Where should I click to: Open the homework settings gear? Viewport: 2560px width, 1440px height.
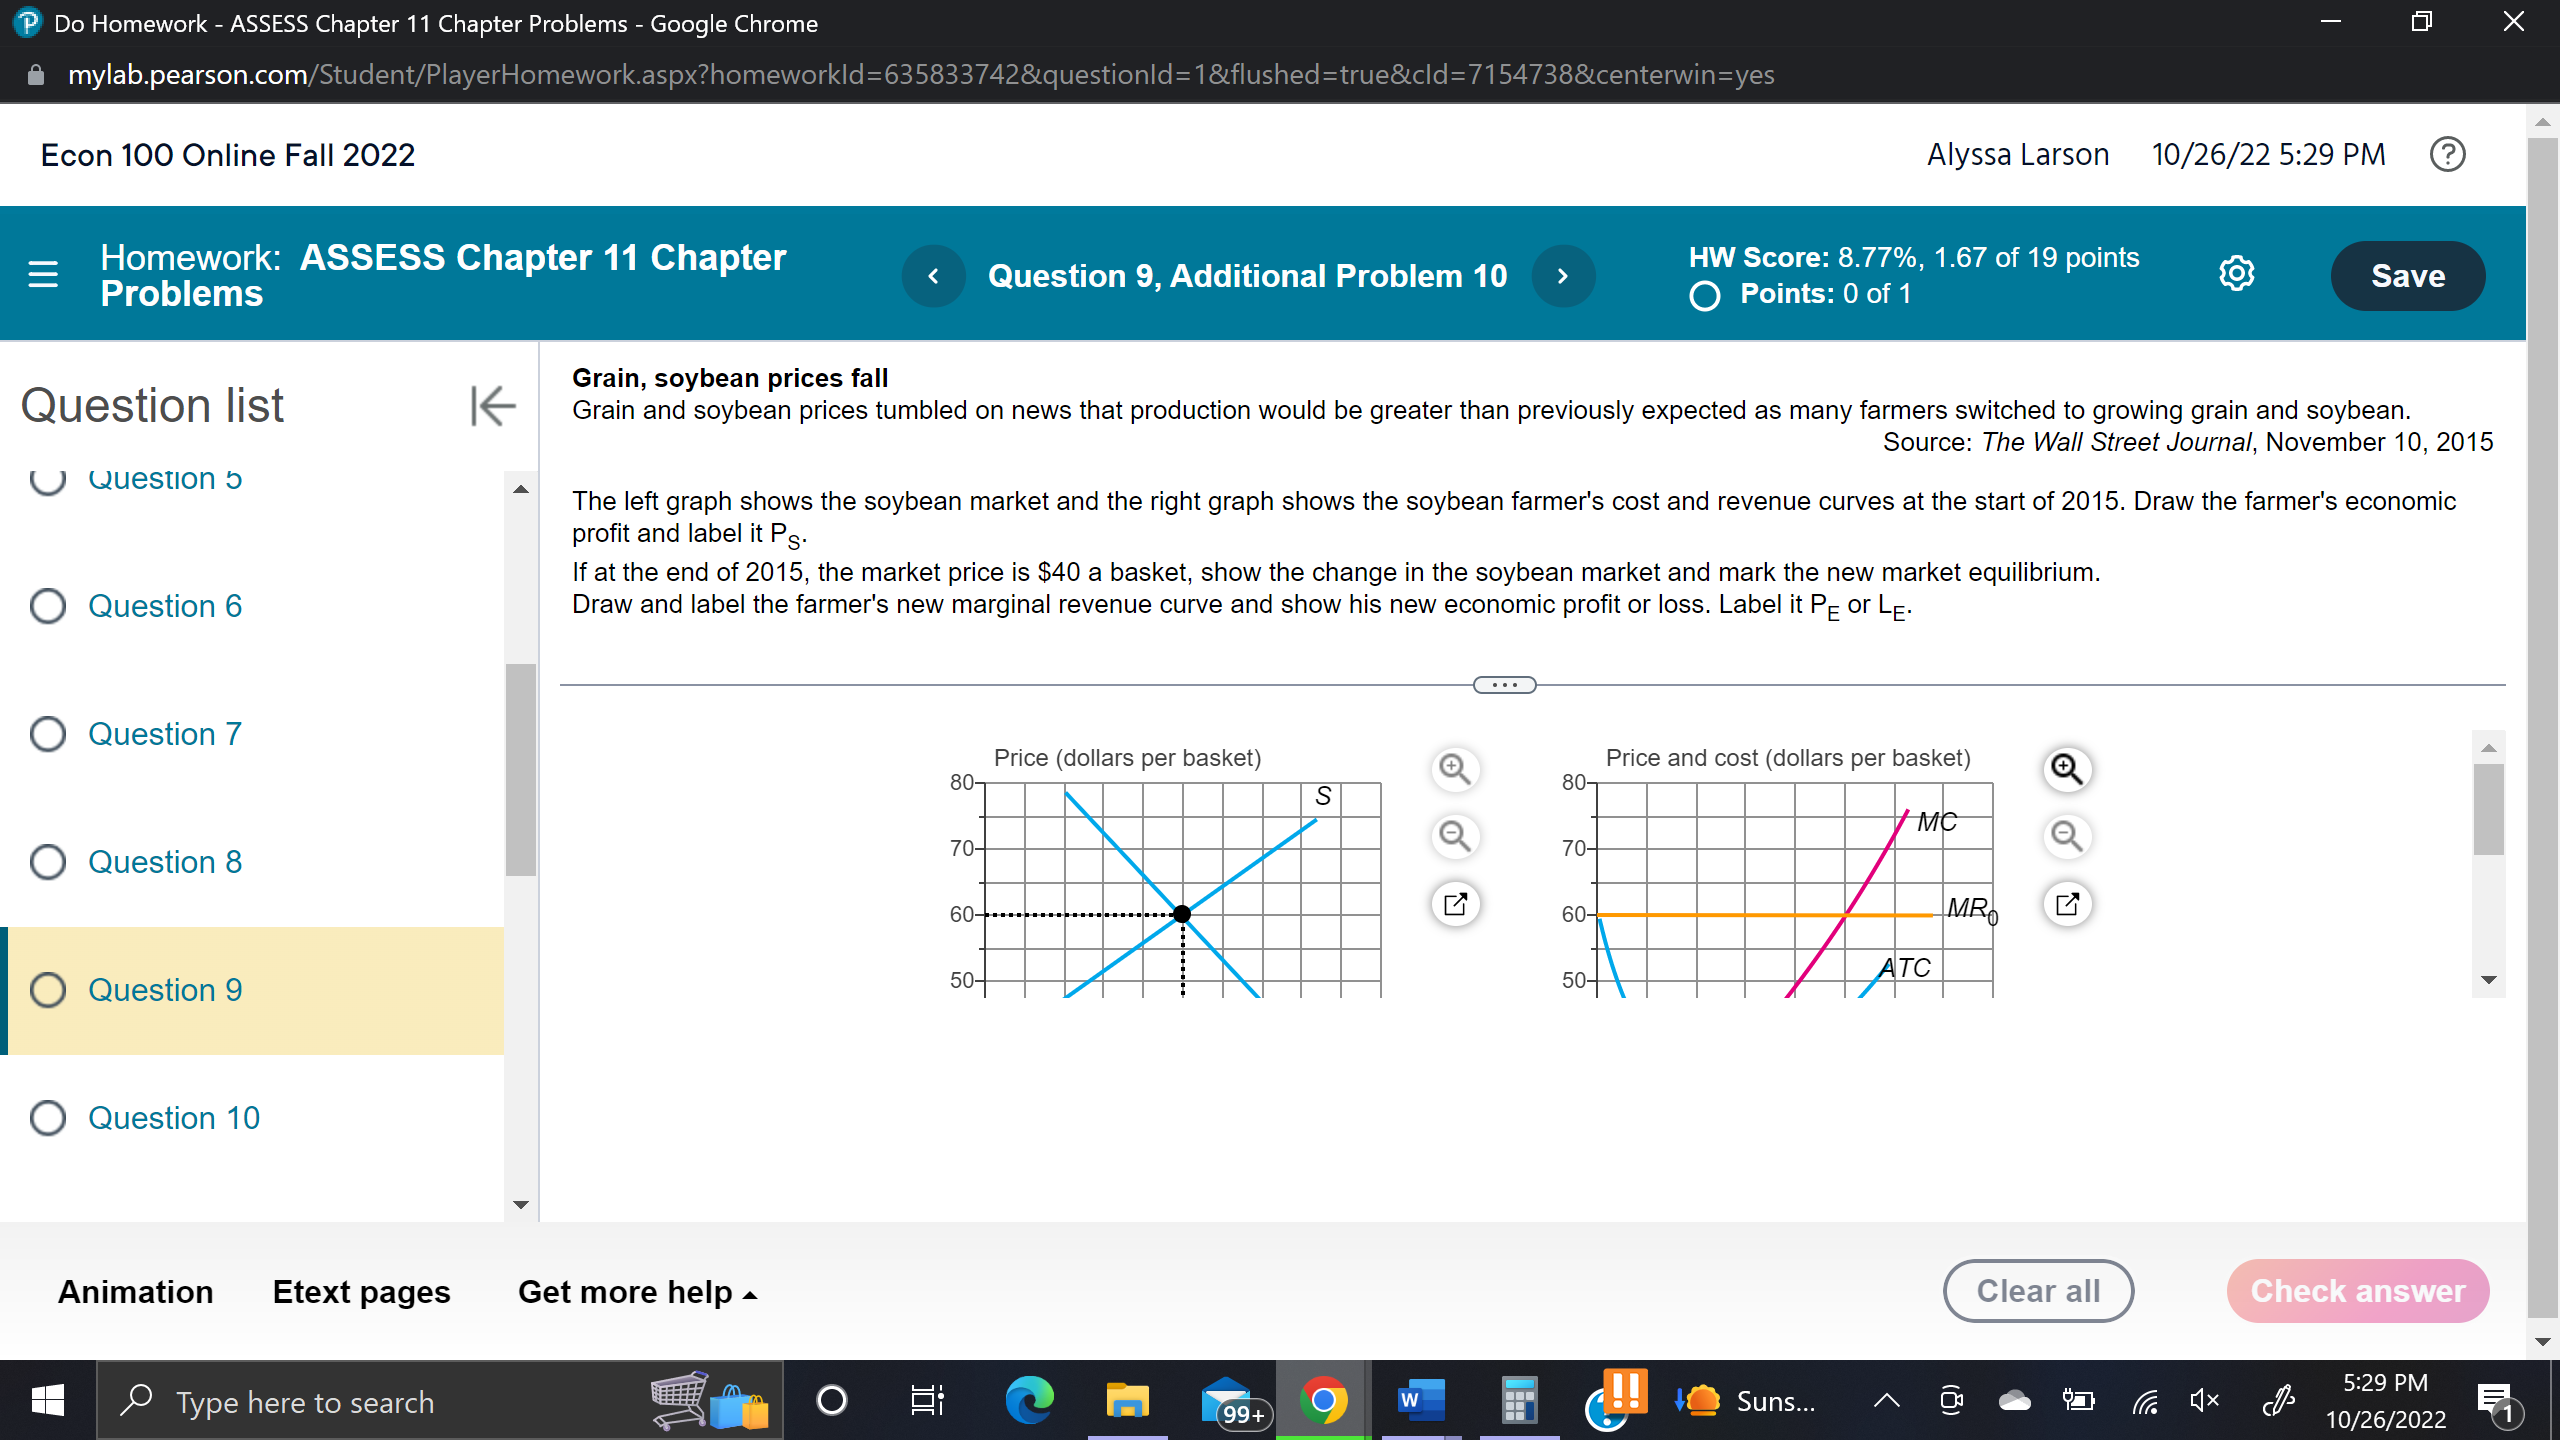click(x=2237, y=274)
